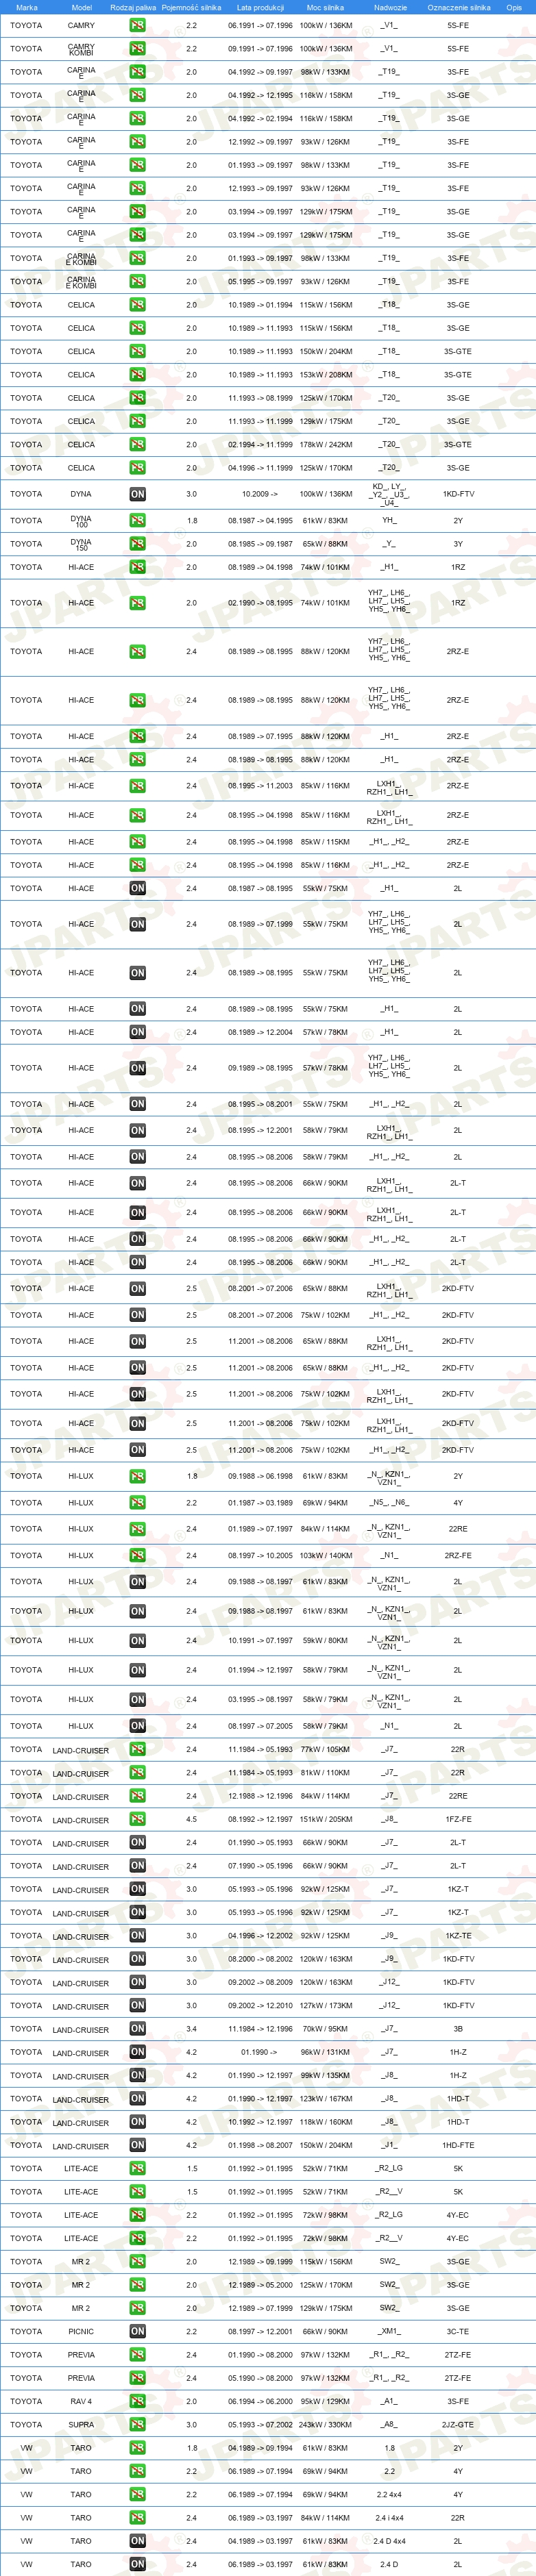Click the engine code 3C-TE in PICNIC row
The width and height of the screenshot is (536, 2576).
coord(458,2332)
